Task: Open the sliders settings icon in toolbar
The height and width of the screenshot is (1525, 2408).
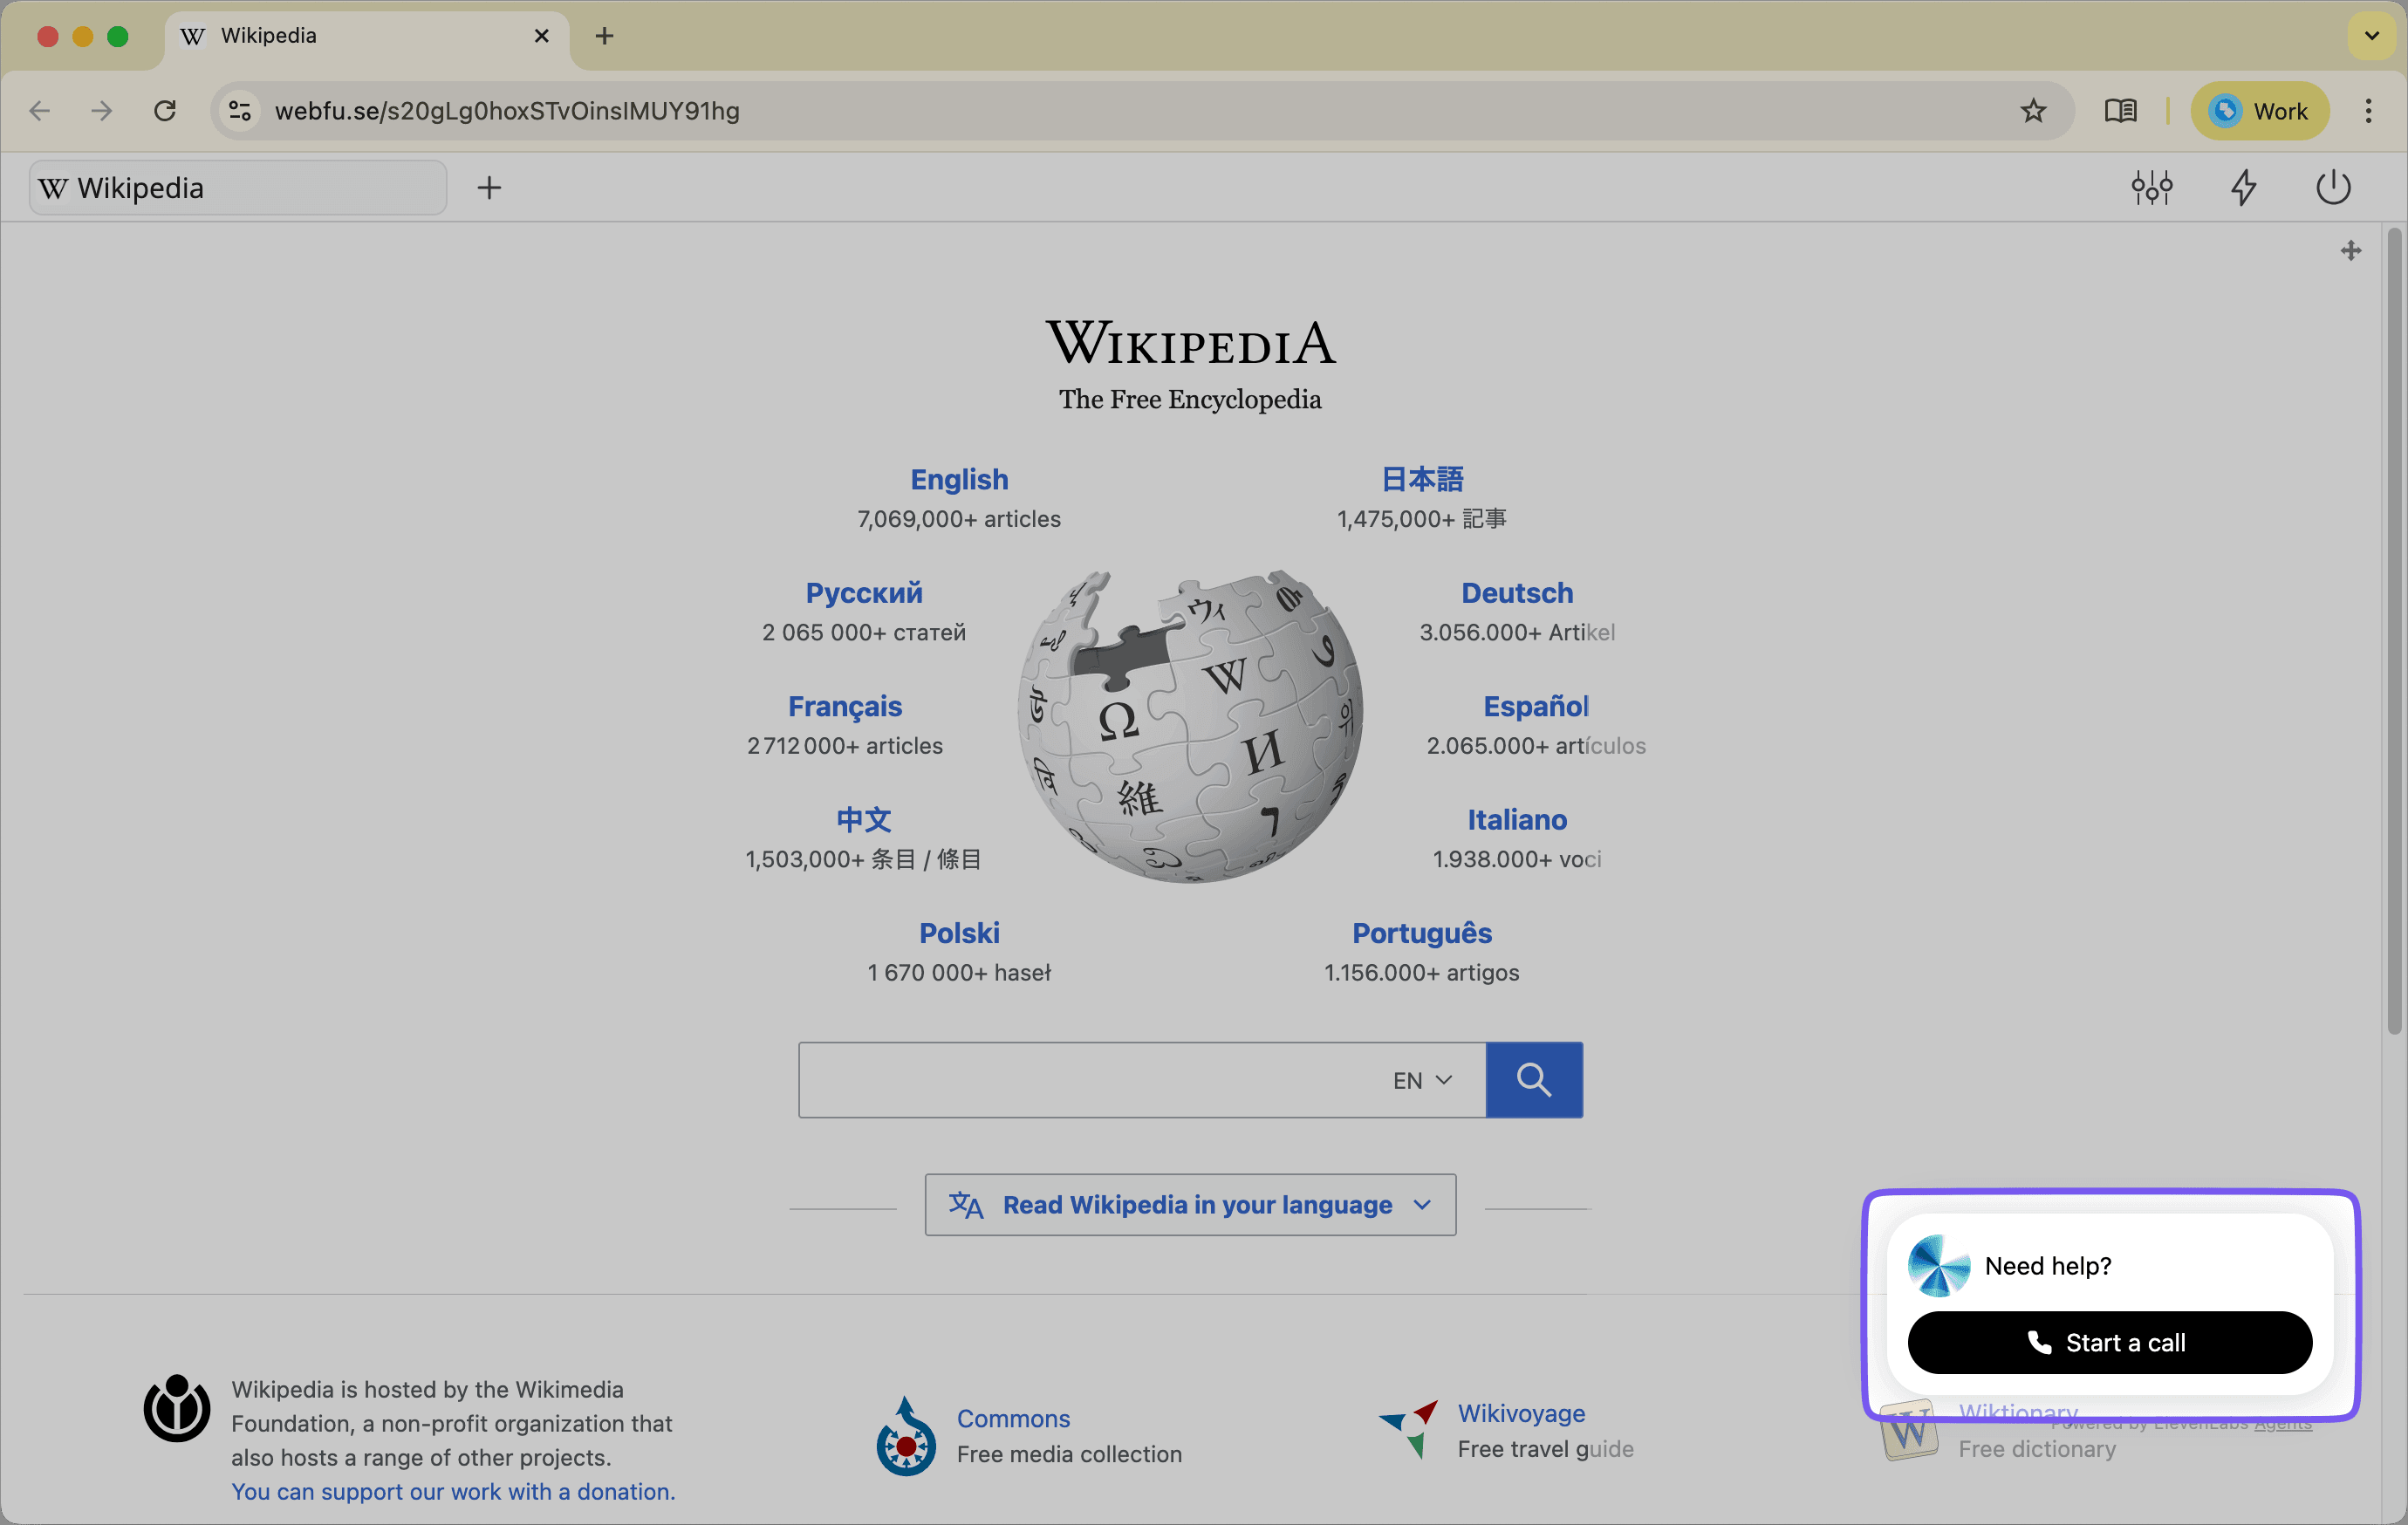Action: [2151, 187]
